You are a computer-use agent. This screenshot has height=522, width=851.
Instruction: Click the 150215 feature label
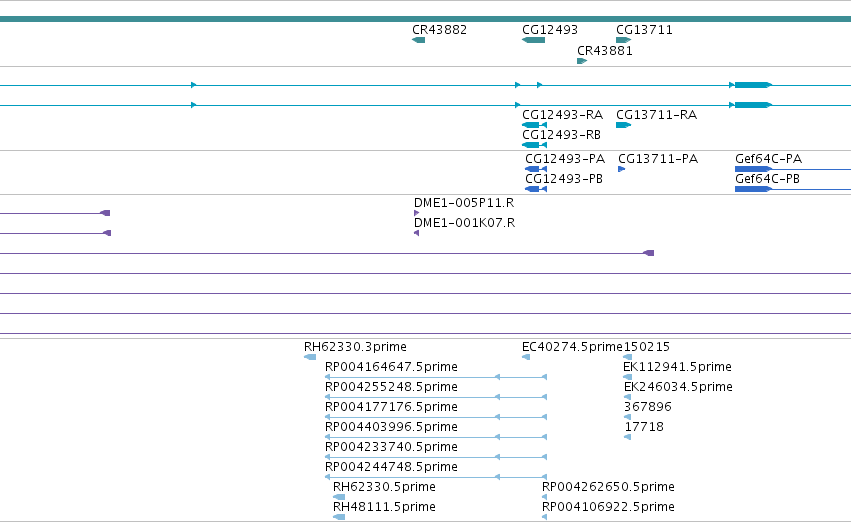(646, 347)
